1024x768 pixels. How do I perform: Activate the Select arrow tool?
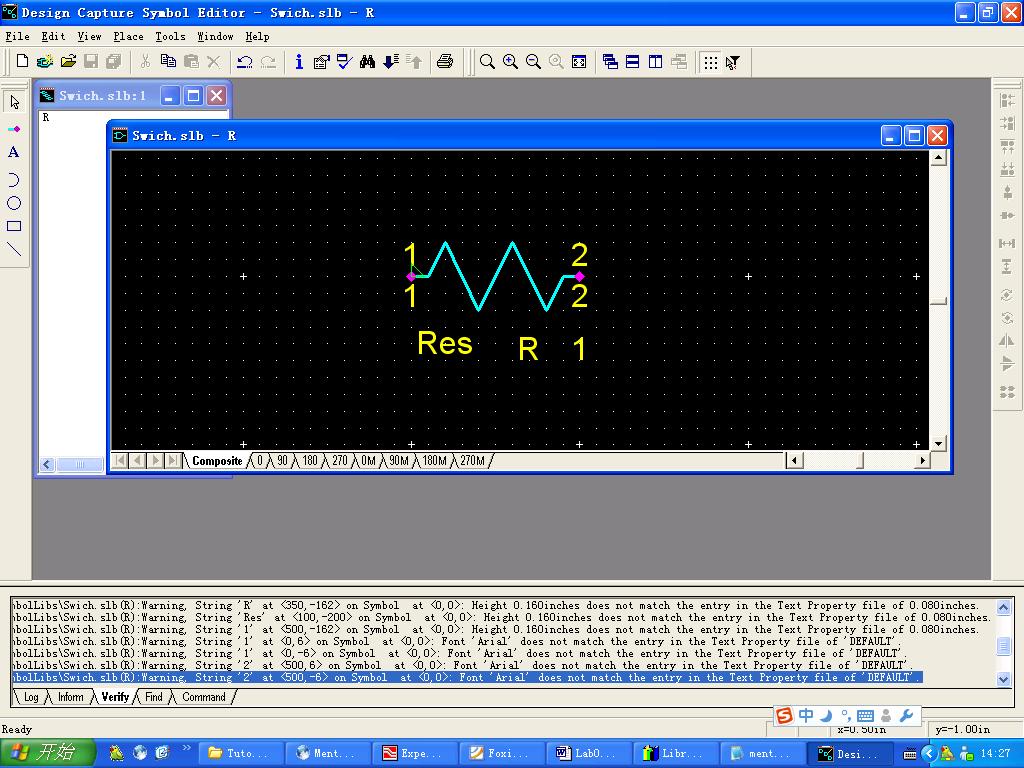[x=14, y=102]
